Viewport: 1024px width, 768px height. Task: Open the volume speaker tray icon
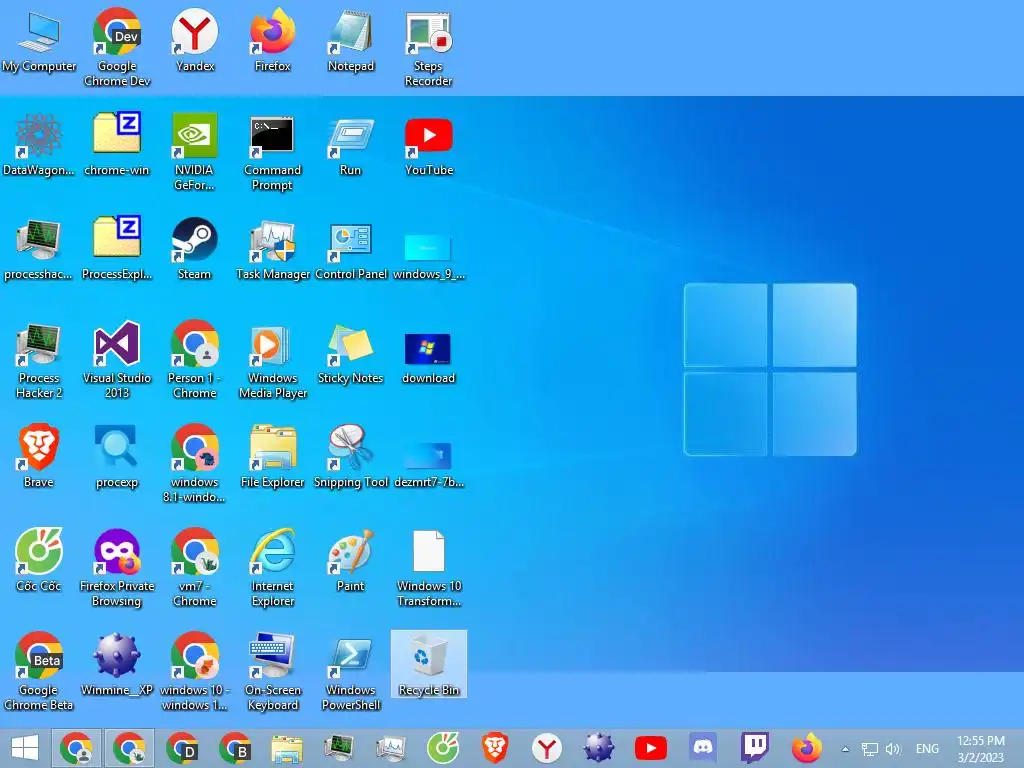click(893, 749)
